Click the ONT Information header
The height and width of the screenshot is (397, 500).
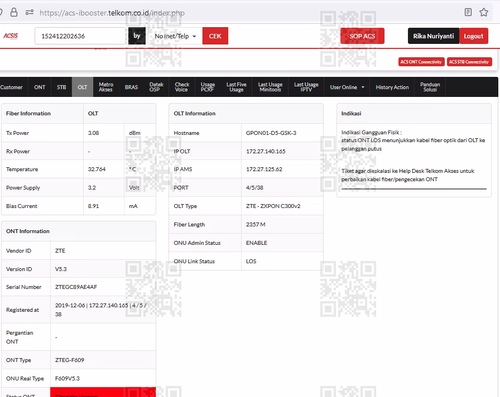click(x=28, y=231)
